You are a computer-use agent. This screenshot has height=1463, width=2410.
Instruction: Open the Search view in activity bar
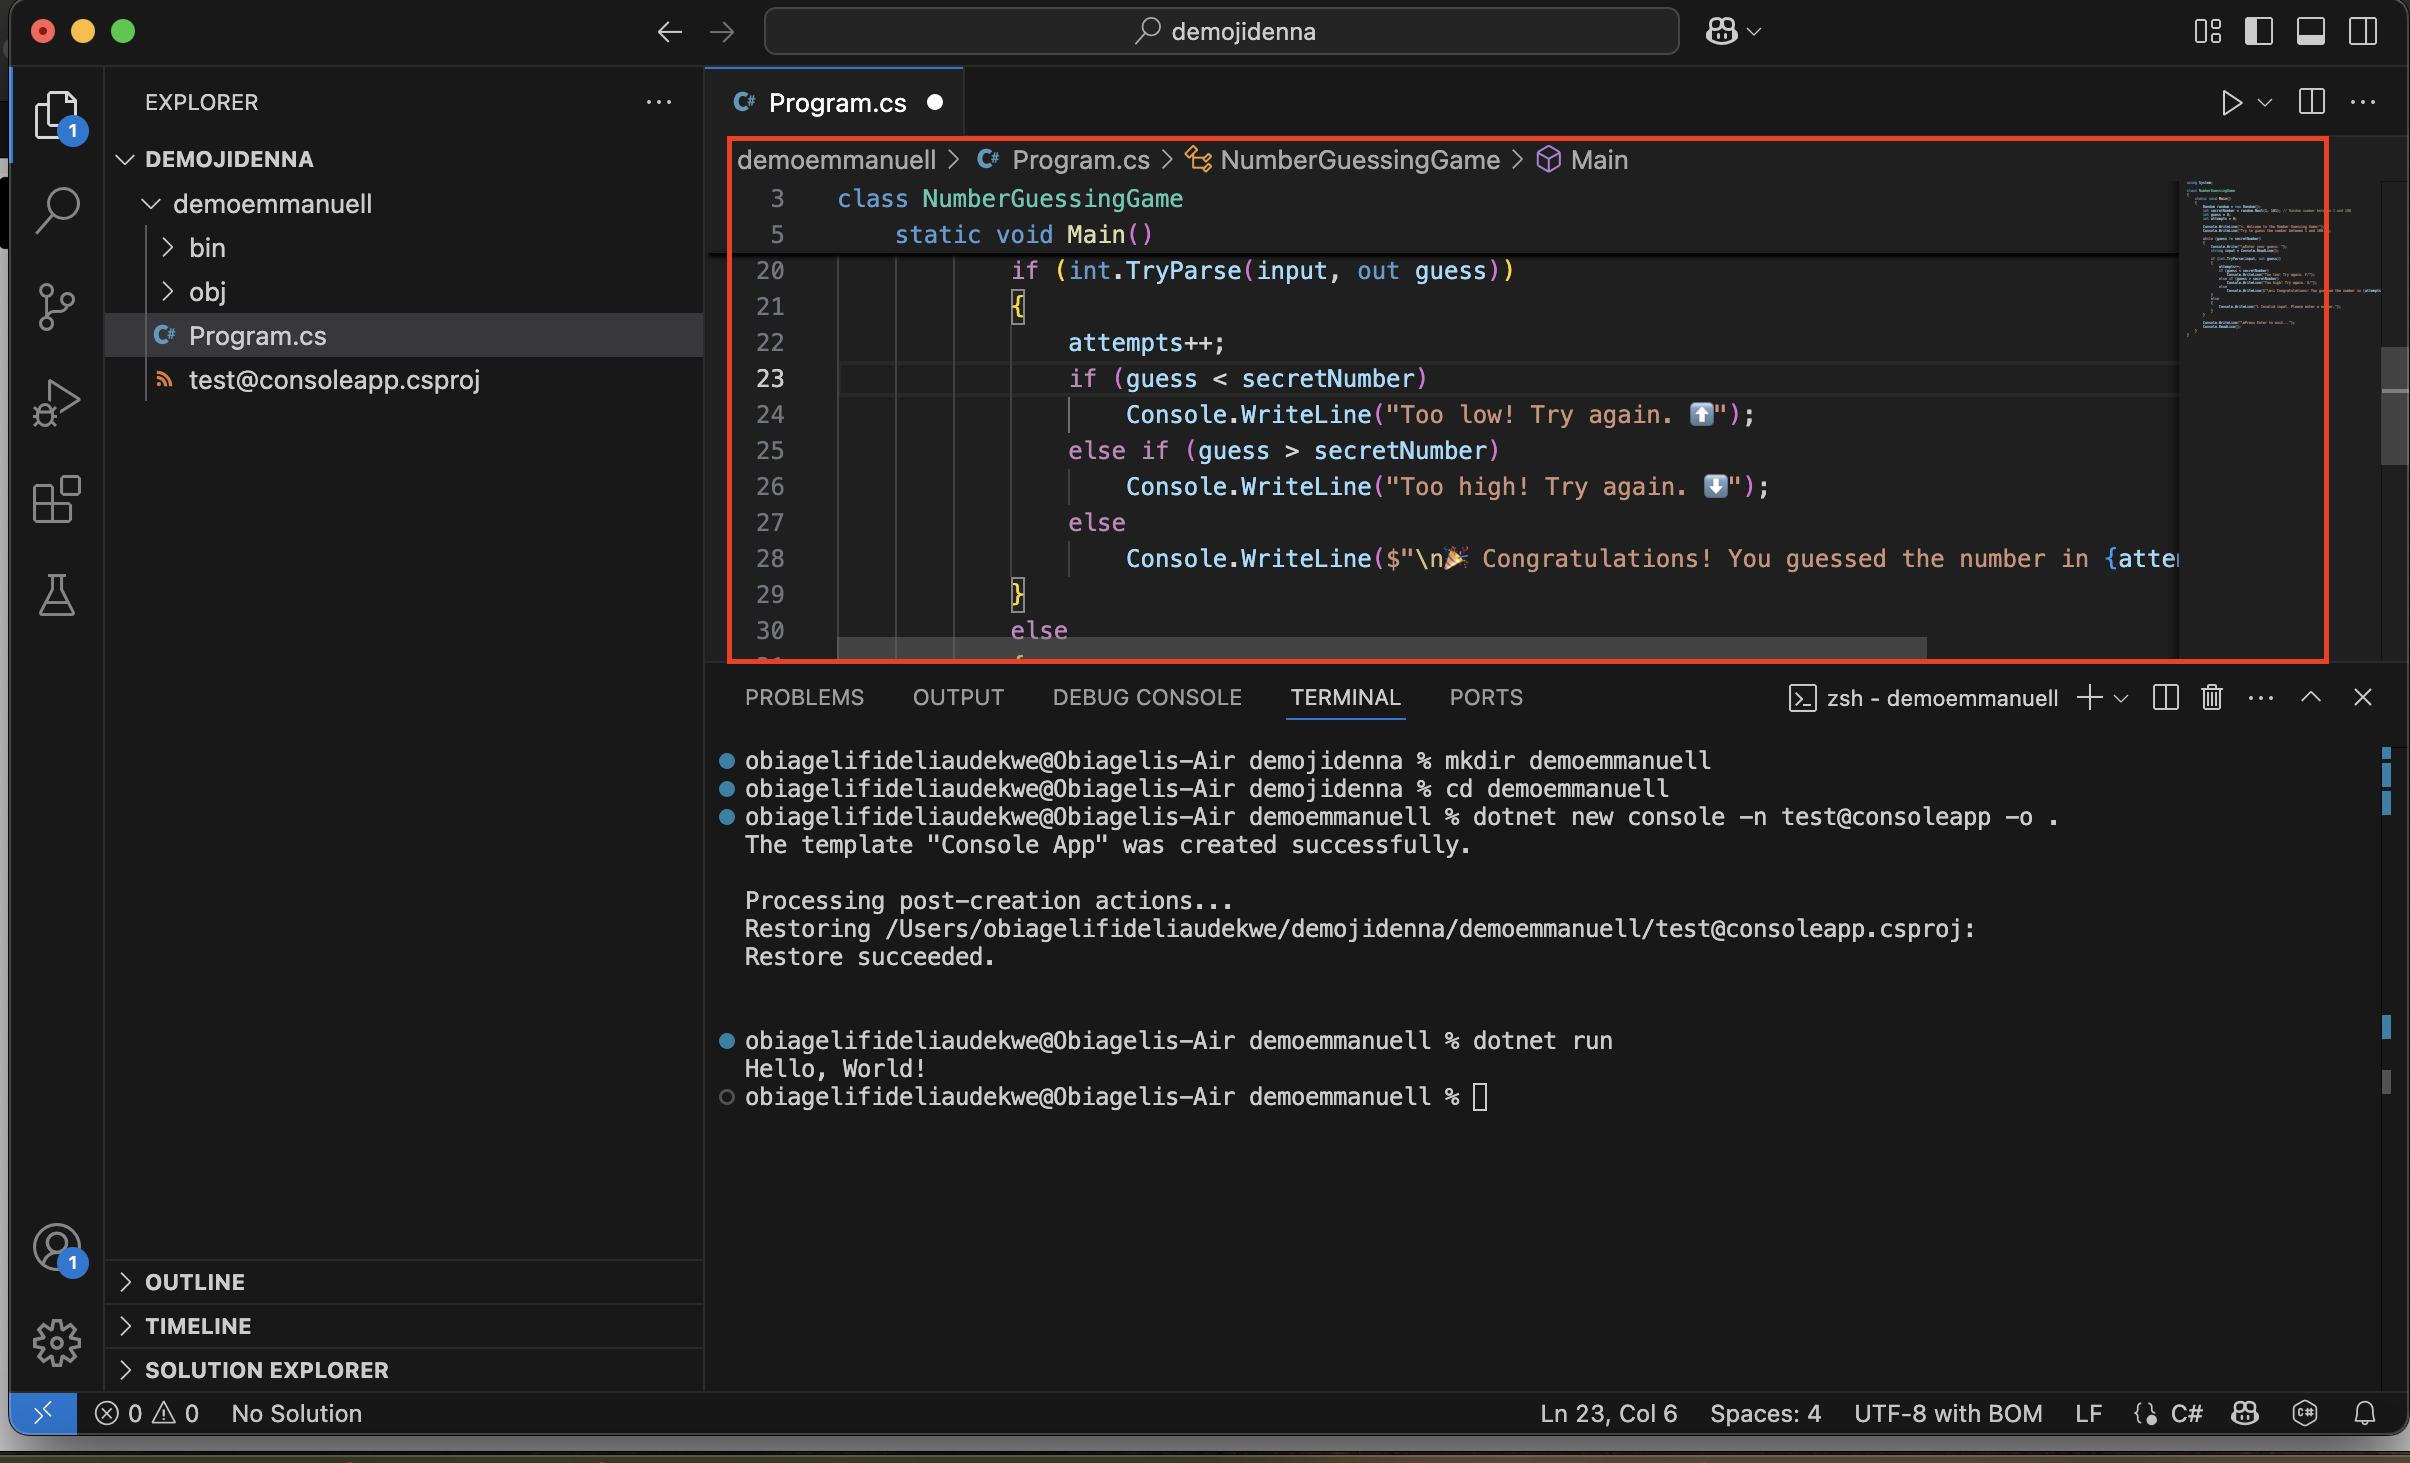tap(57, 210)
